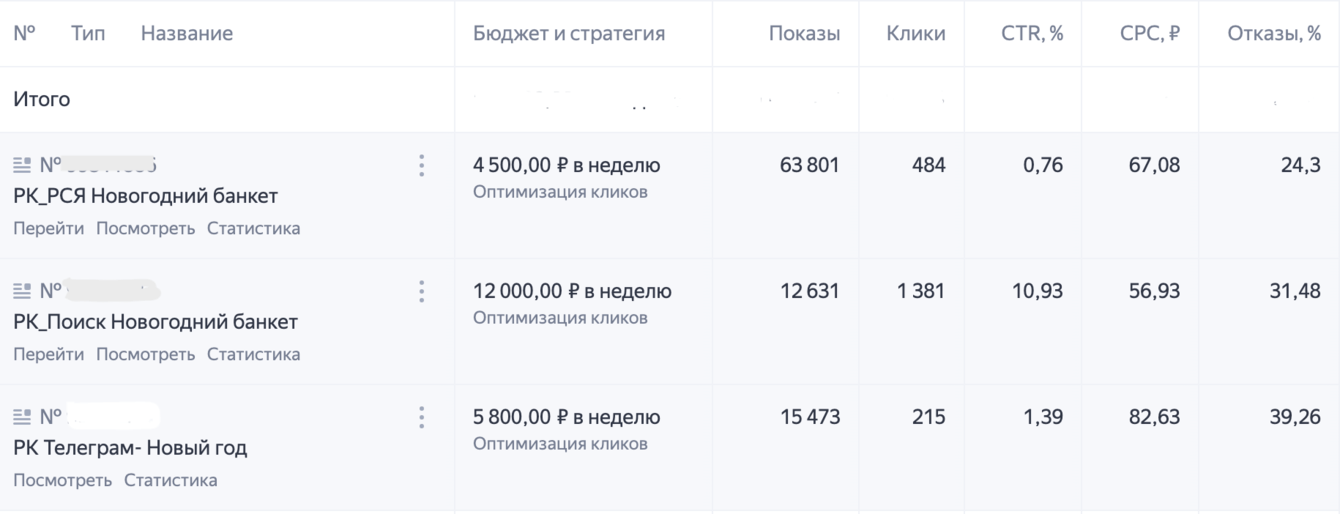Open three-dot menu for РК Телеграм- Новый год
Screen dimensions: 1340x514
421,417
